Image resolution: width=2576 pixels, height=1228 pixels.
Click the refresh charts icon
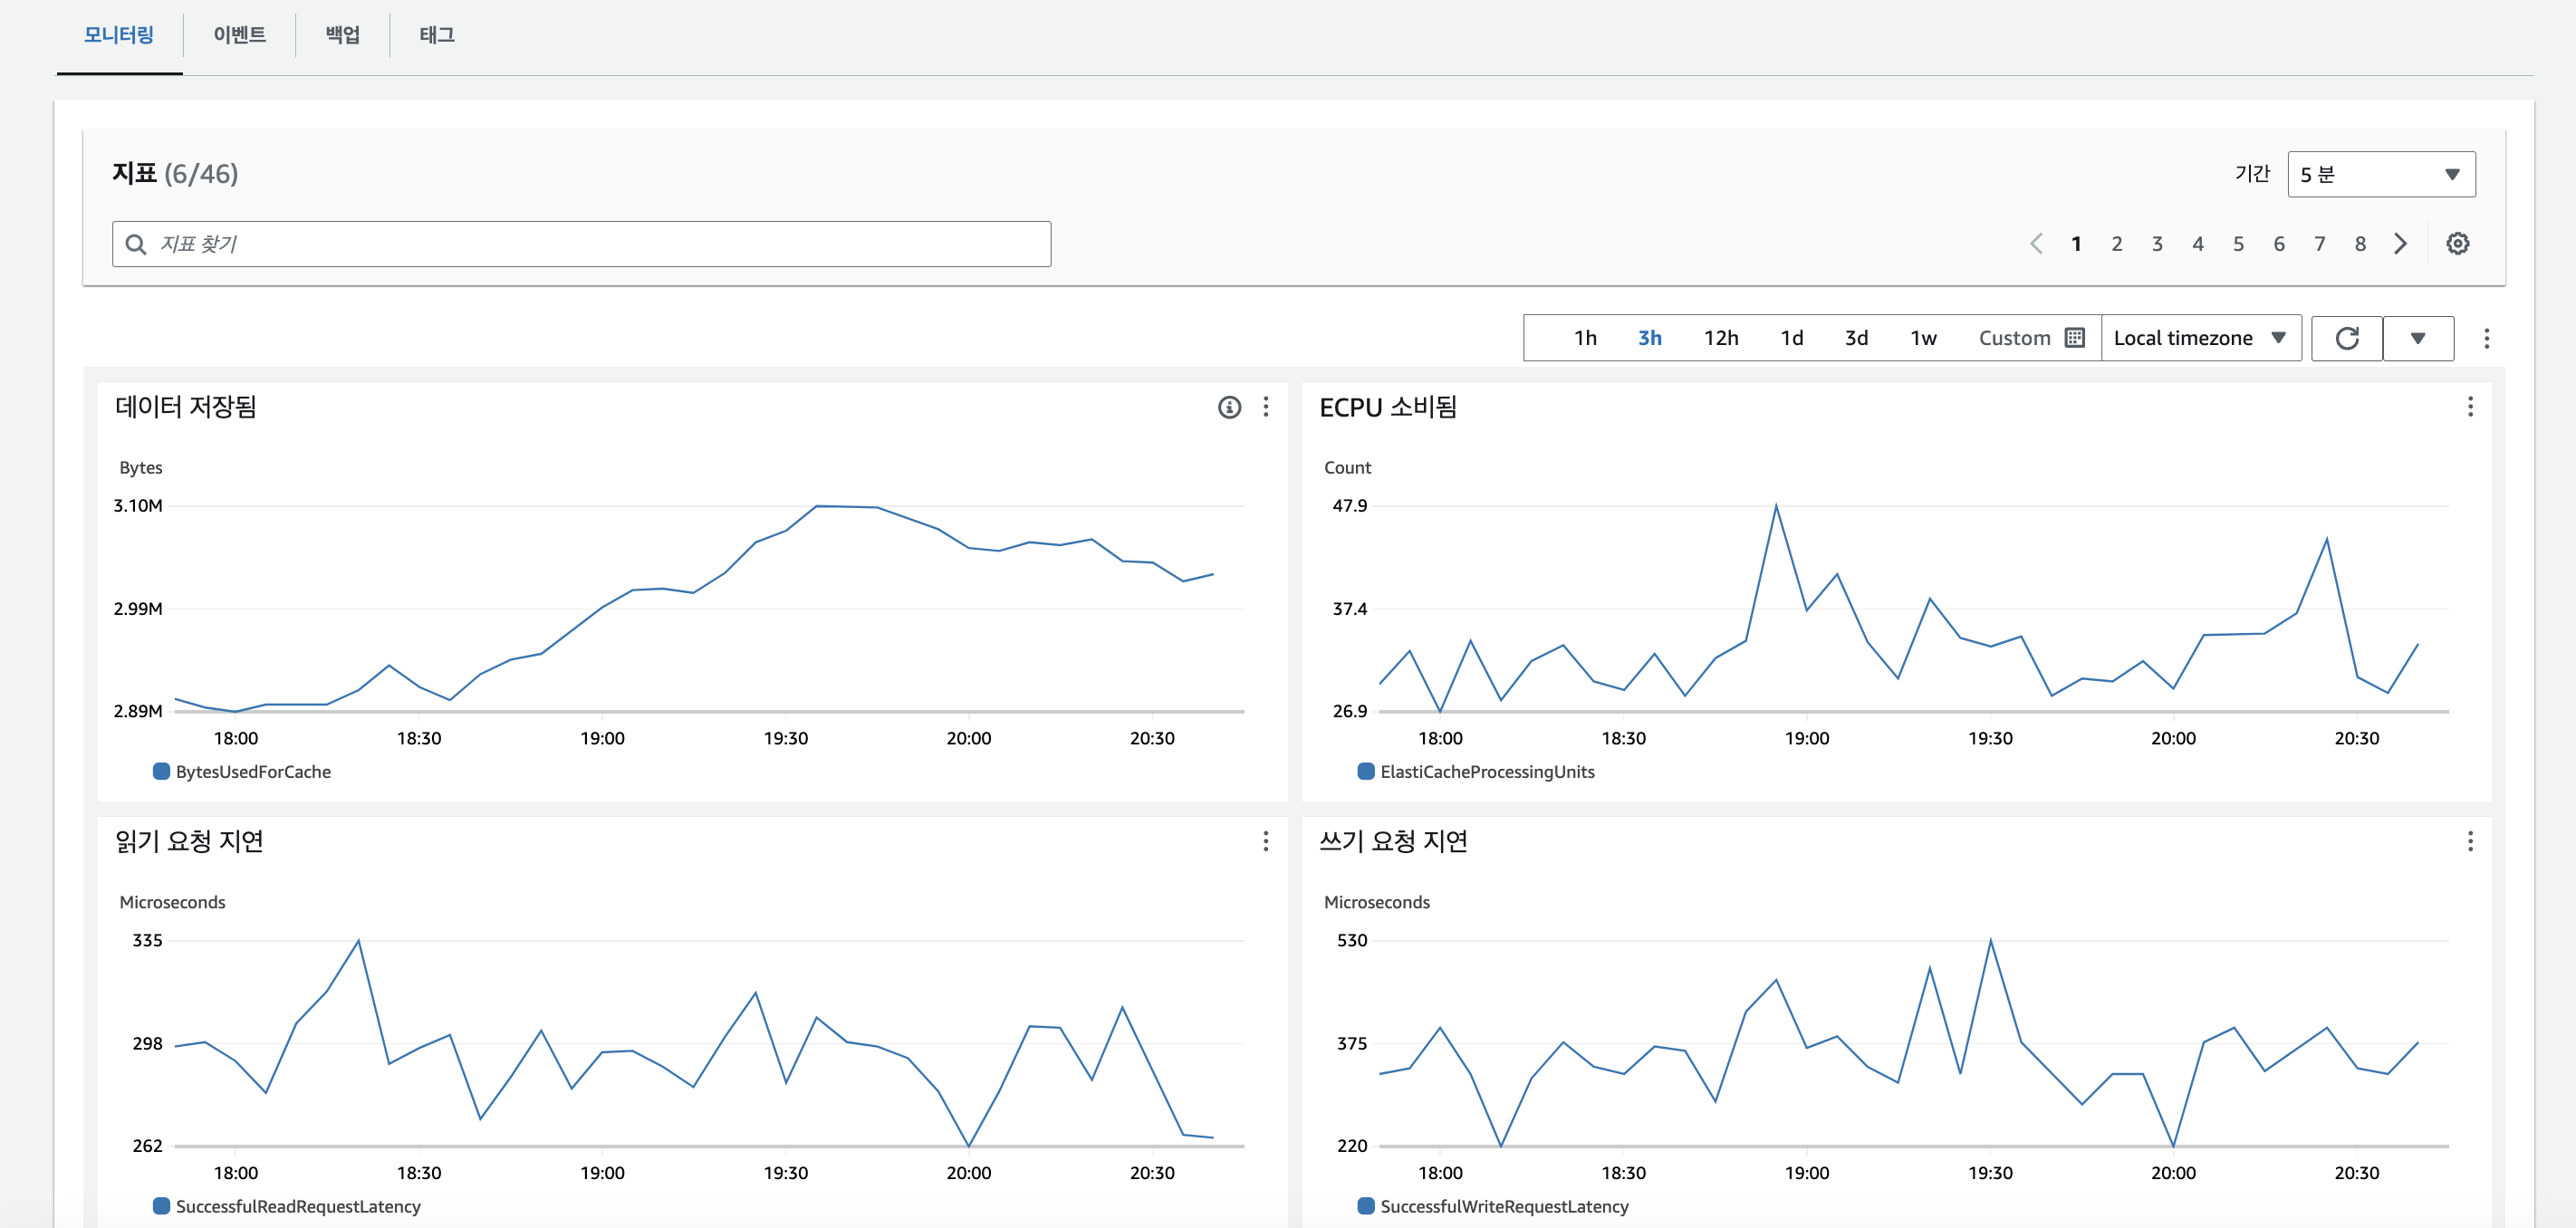(x=2346, y=338)
